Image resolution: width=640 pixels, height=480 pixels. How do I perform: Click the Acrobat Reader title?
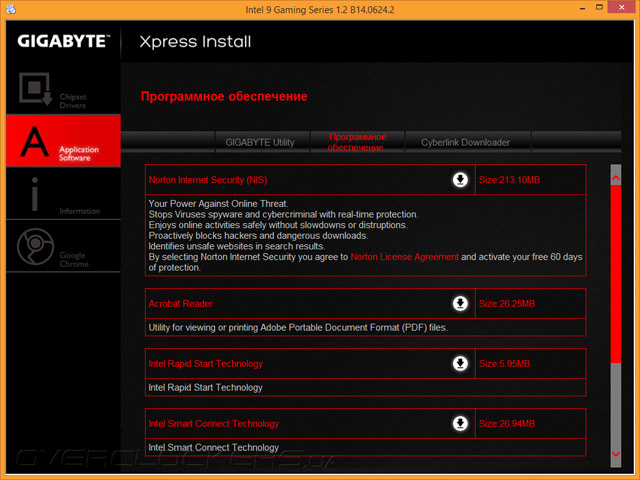click(x=180, y=304)
